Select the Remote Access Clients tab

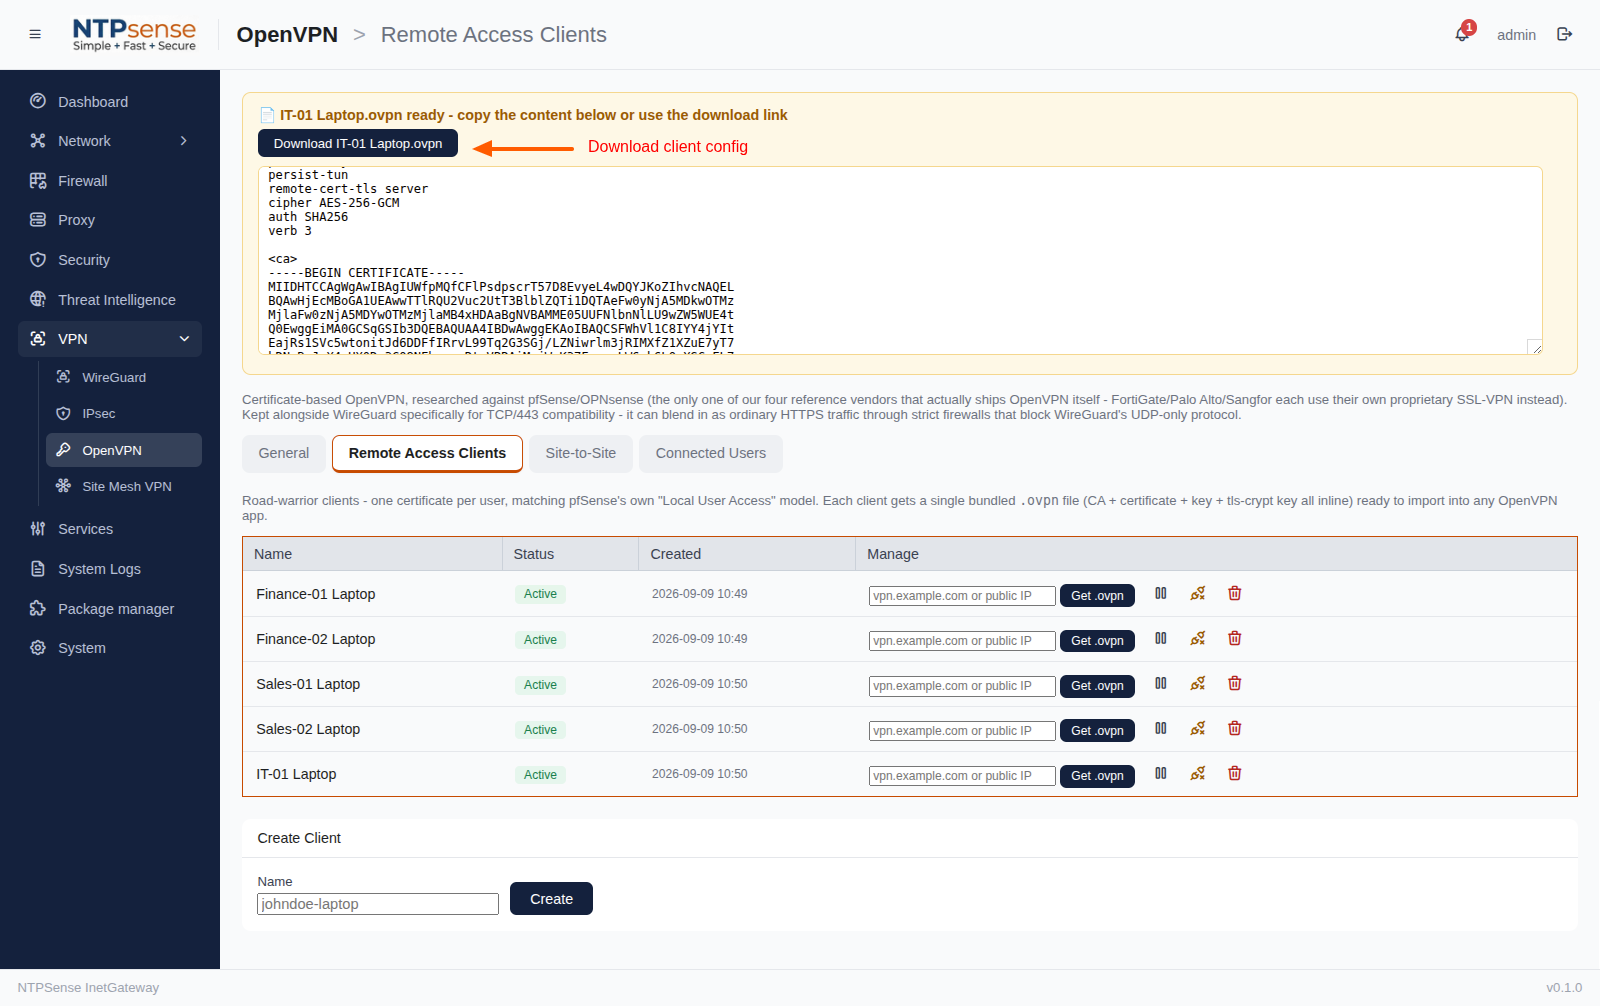[x=427, y=453]
